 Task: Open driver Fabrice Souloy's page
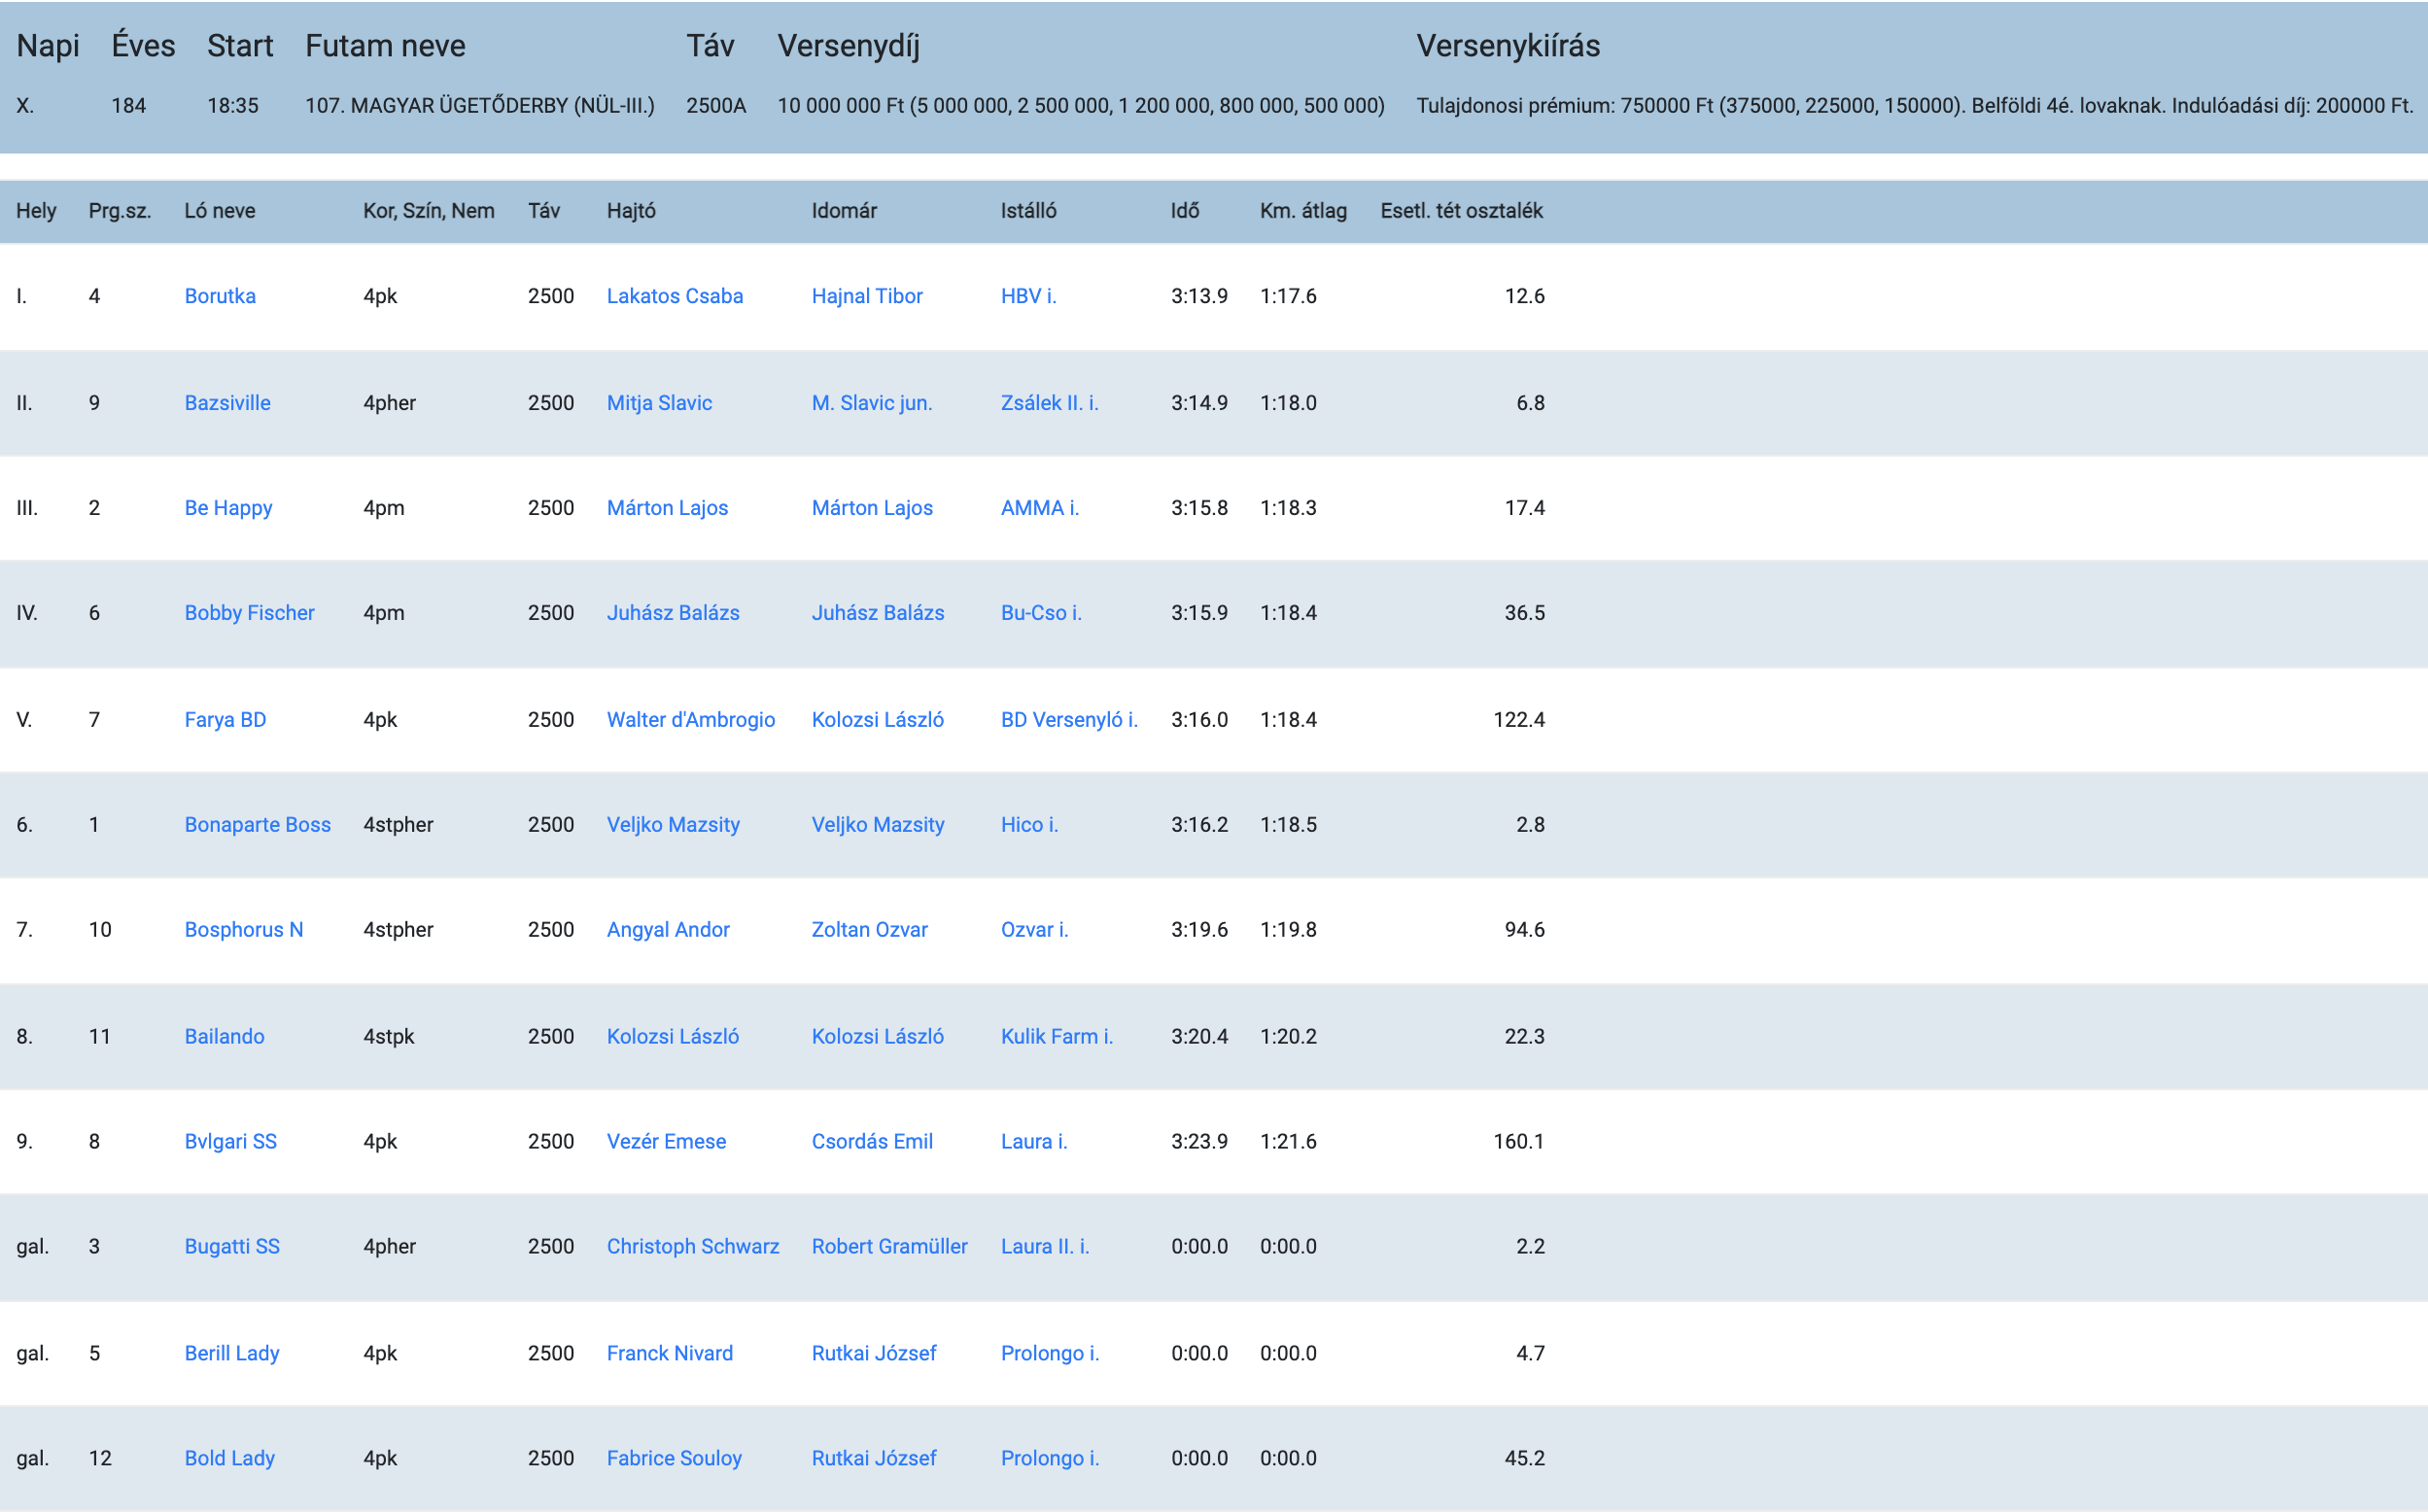pyautogui.click(x=674, y=1459)
